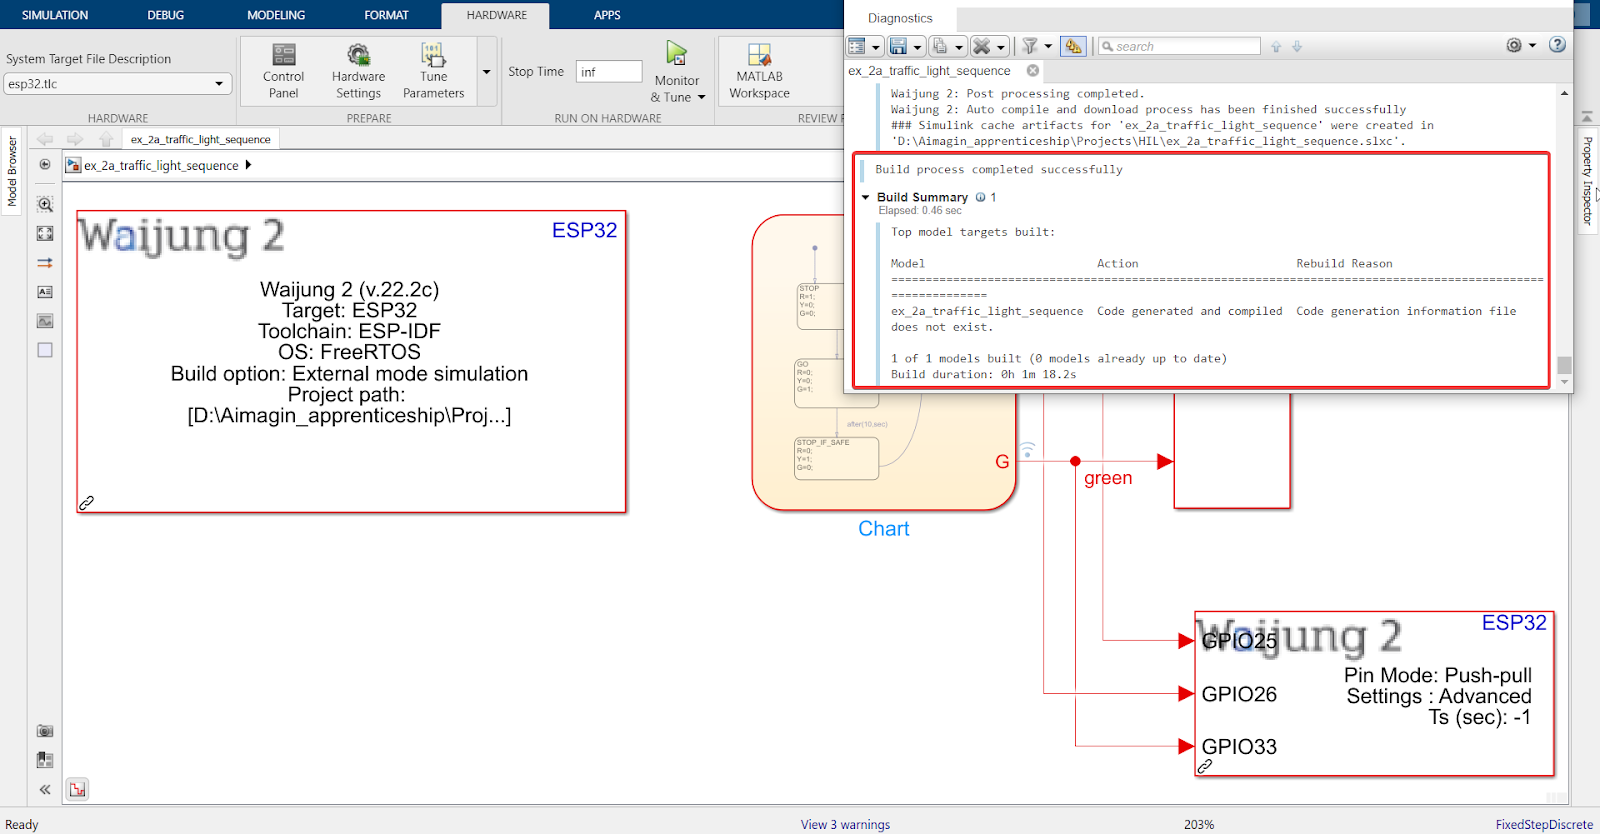
Task: Toggle sample time arrows palette icon
Action: 45,263
